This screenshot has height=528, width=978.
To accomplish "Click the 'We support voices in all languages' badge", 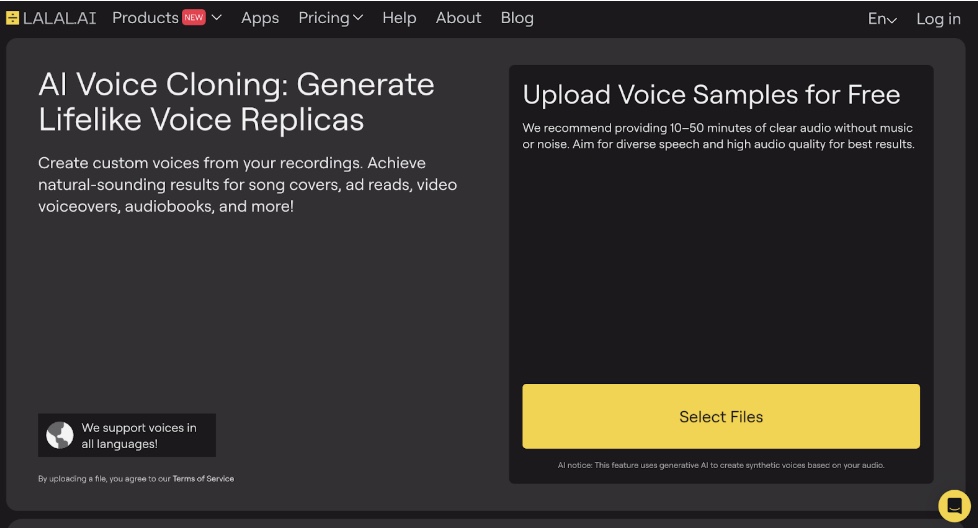I will 127,435.
